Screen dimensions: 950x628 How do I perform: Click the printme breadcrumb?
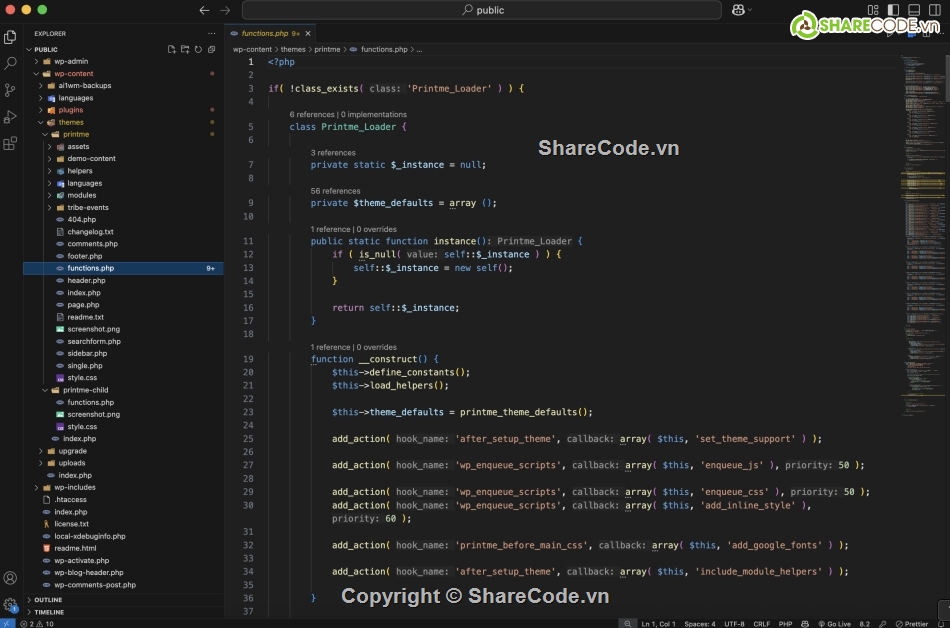tap(327, 50)
